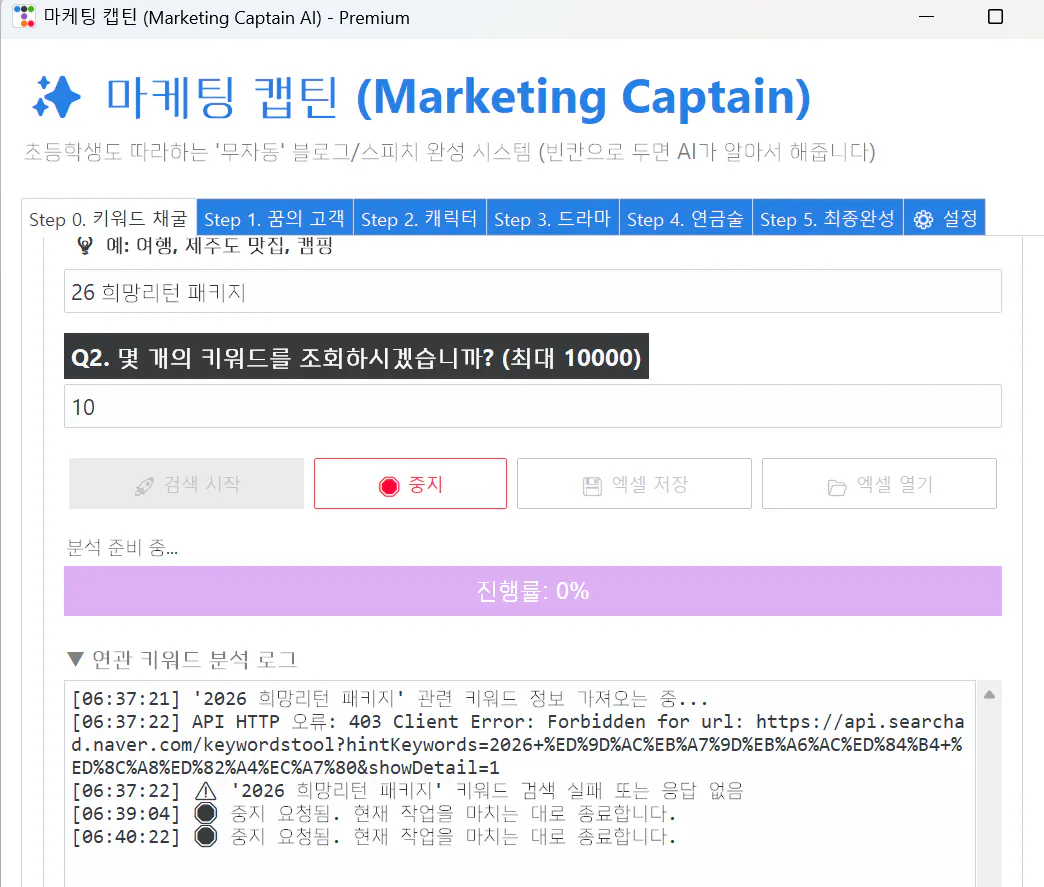Click inside the keyword field showing 26 희망리턴 패키지
1044x887 pixels.
[533, 290]
